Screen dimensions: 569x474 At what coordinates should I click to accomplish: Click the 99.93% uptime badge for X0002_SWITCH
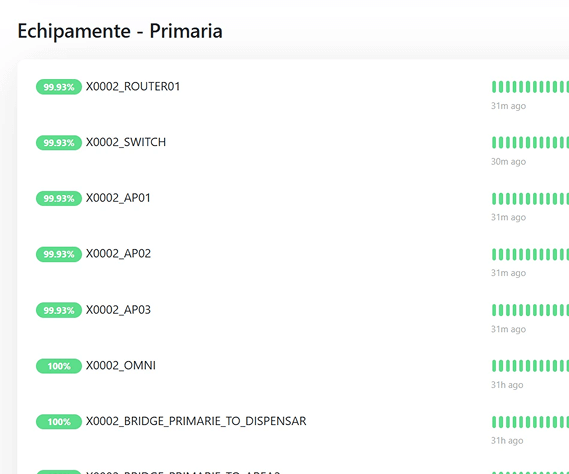tap(59, 143)
